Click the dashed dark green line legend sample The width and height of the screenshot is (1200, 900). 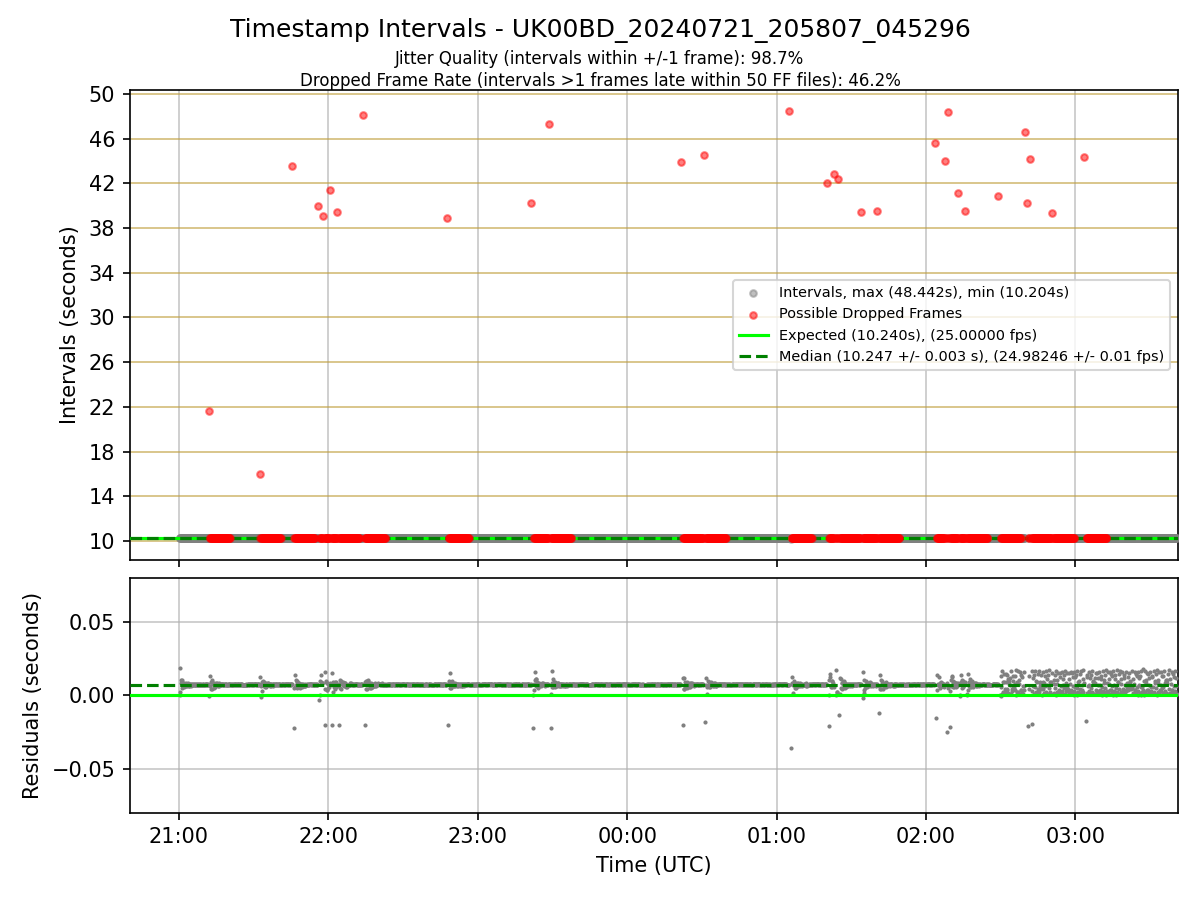(754, 356)
